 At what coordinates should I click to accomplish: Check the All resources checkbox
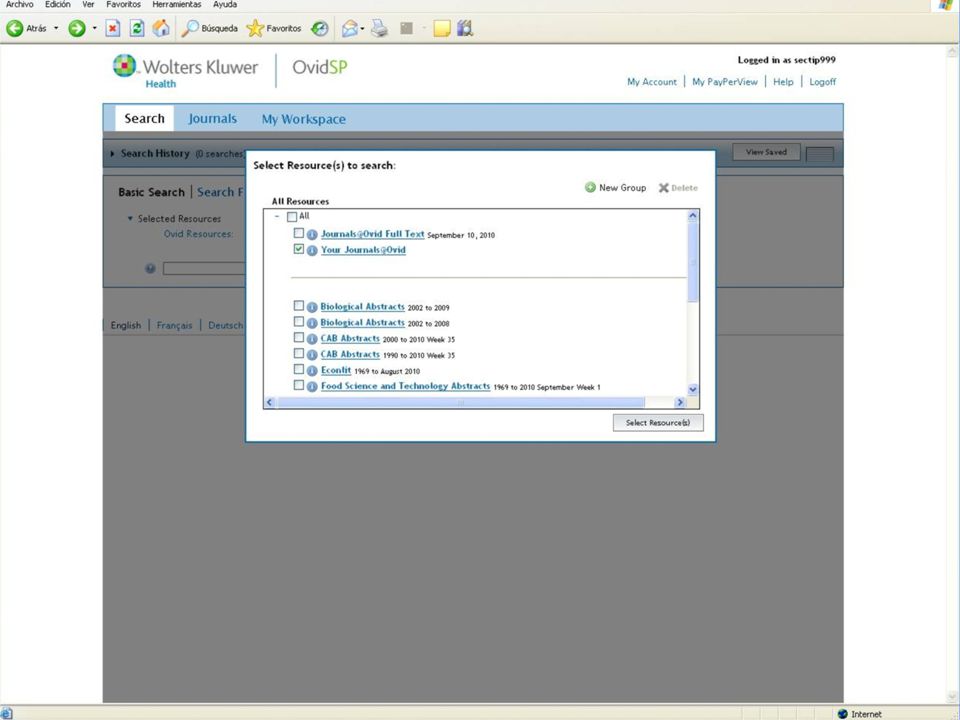click(292, 217)
